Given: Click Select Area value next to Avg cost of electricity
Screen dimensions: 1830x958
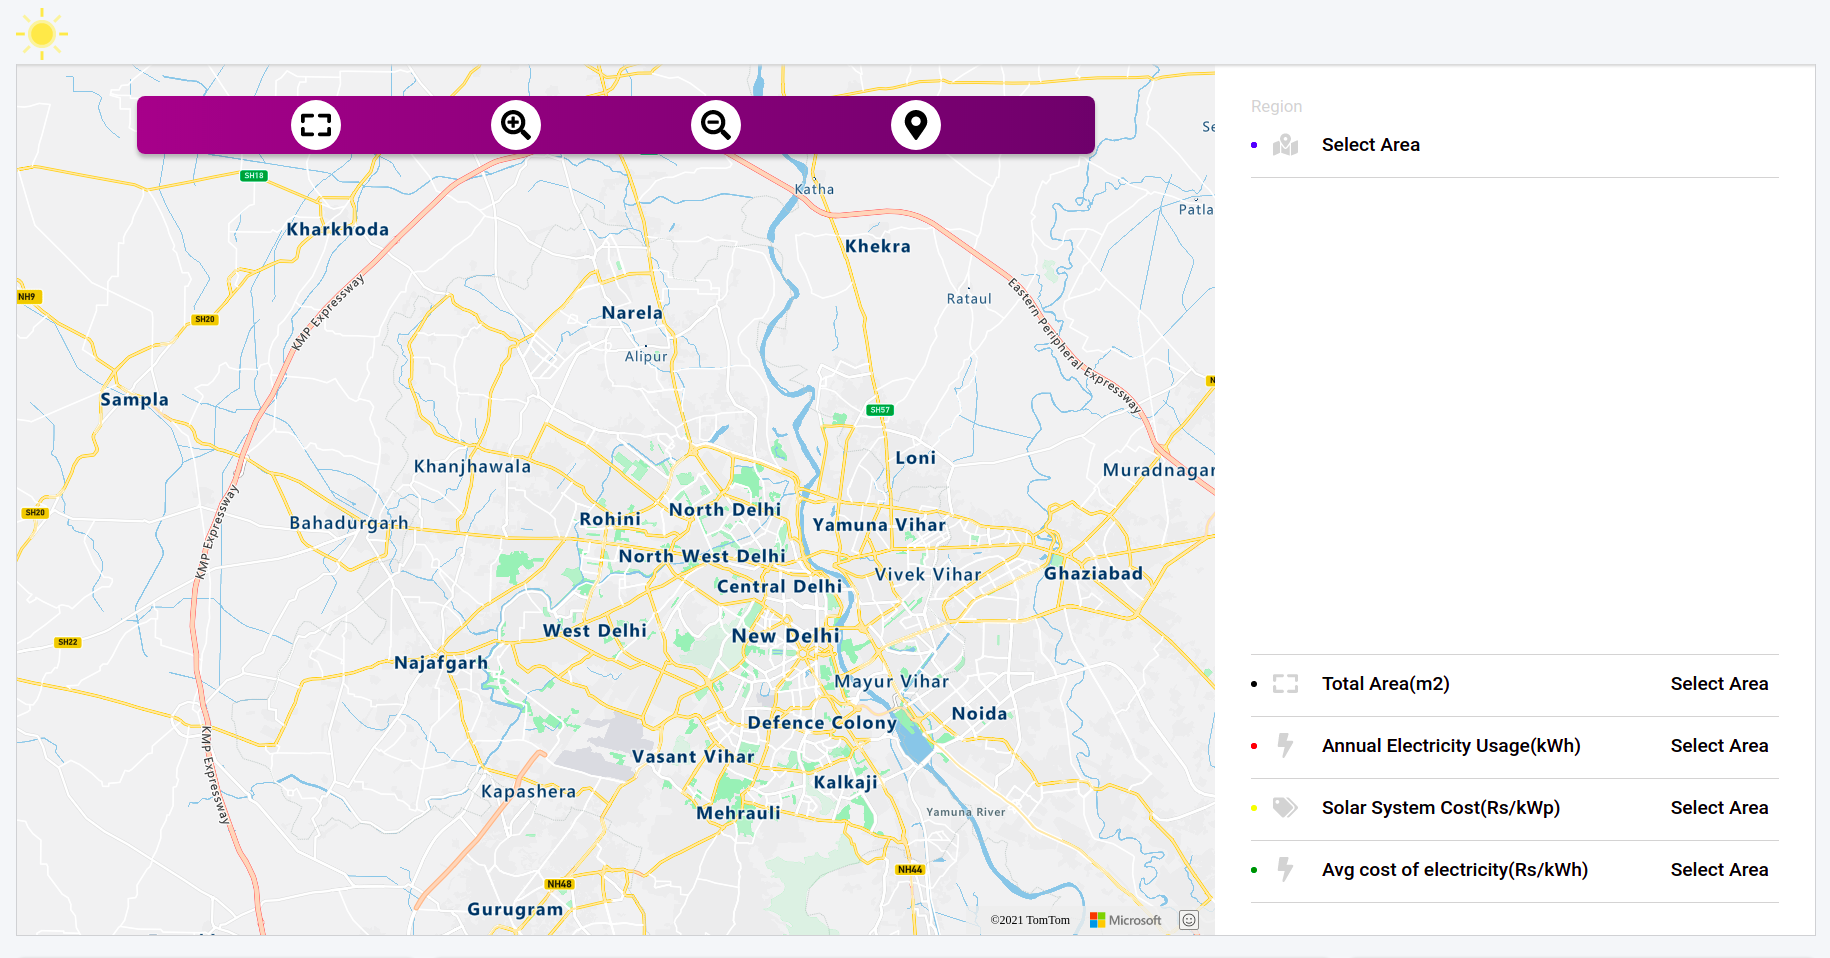Looking at the screenshot, I should coord(1719,870).
